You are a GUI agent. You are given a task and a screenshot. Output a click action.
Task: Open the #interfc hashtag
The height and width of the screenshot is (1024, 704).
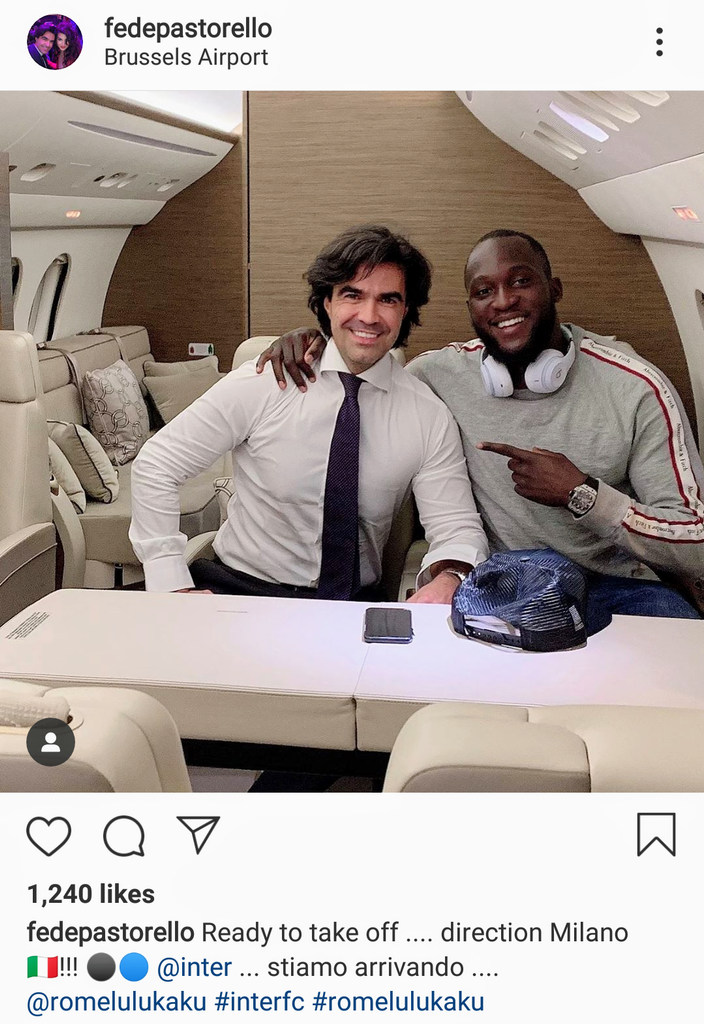259,1002
